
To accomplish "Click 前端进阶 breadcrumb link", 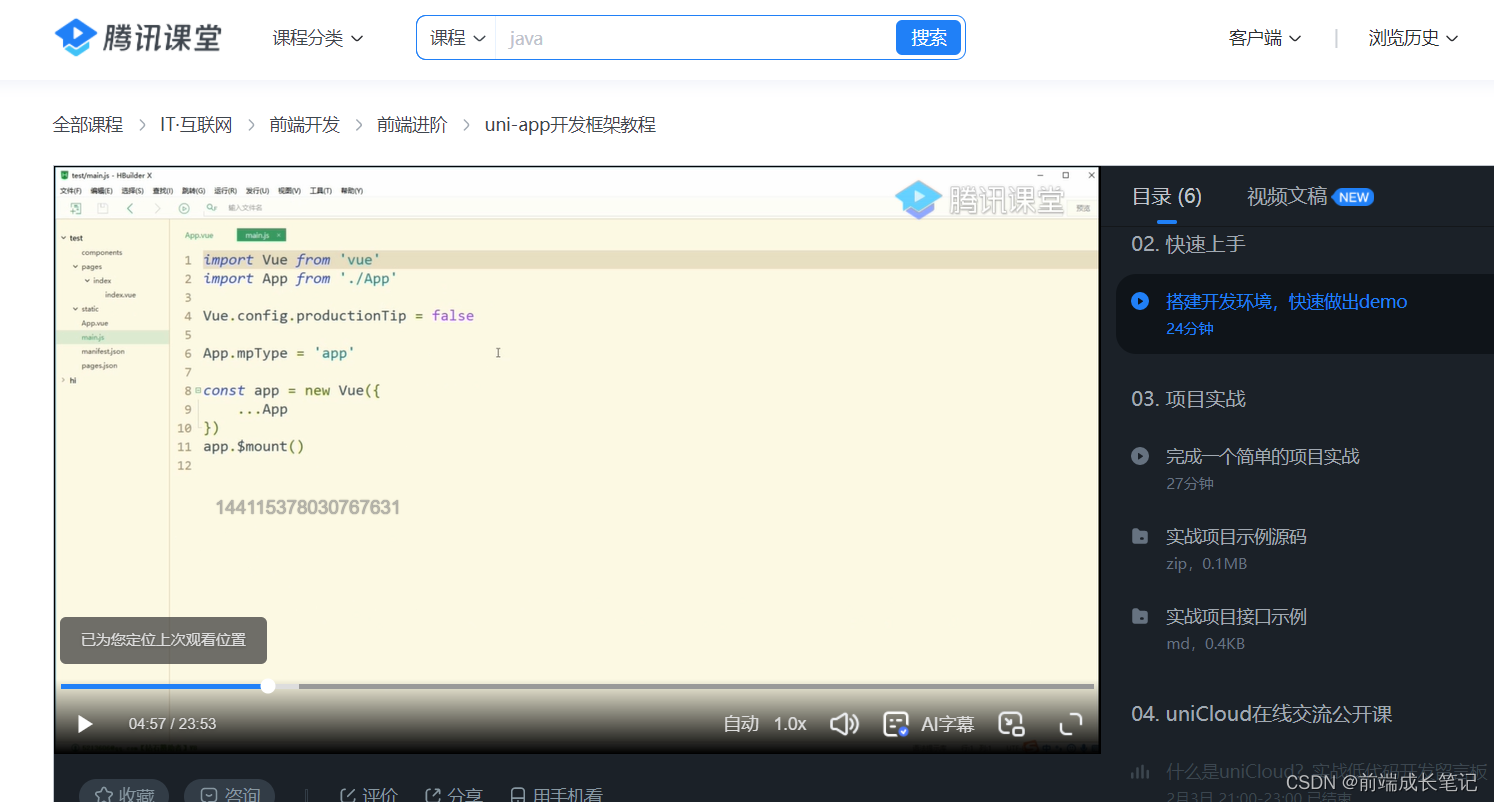I will pyautogui.click(x=412, y=125).
